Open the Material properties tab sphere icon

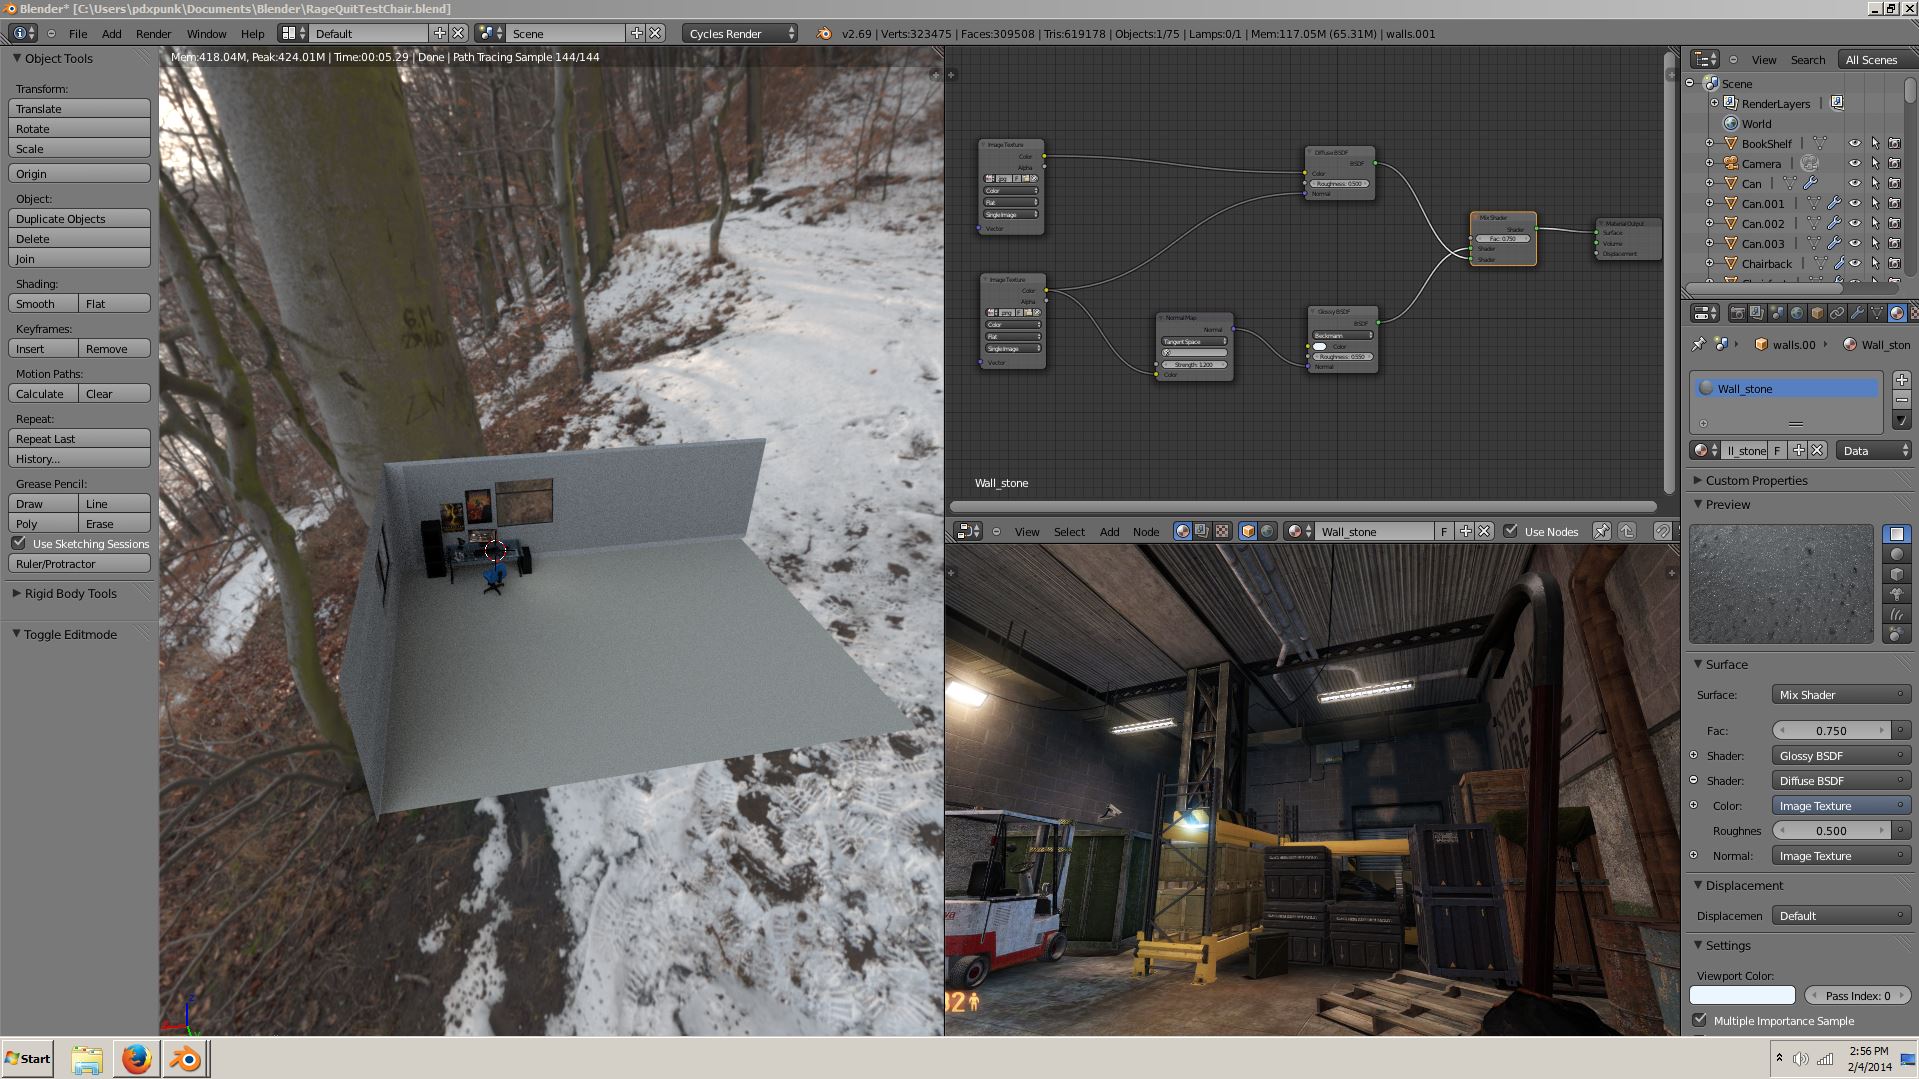(1897, 313)
